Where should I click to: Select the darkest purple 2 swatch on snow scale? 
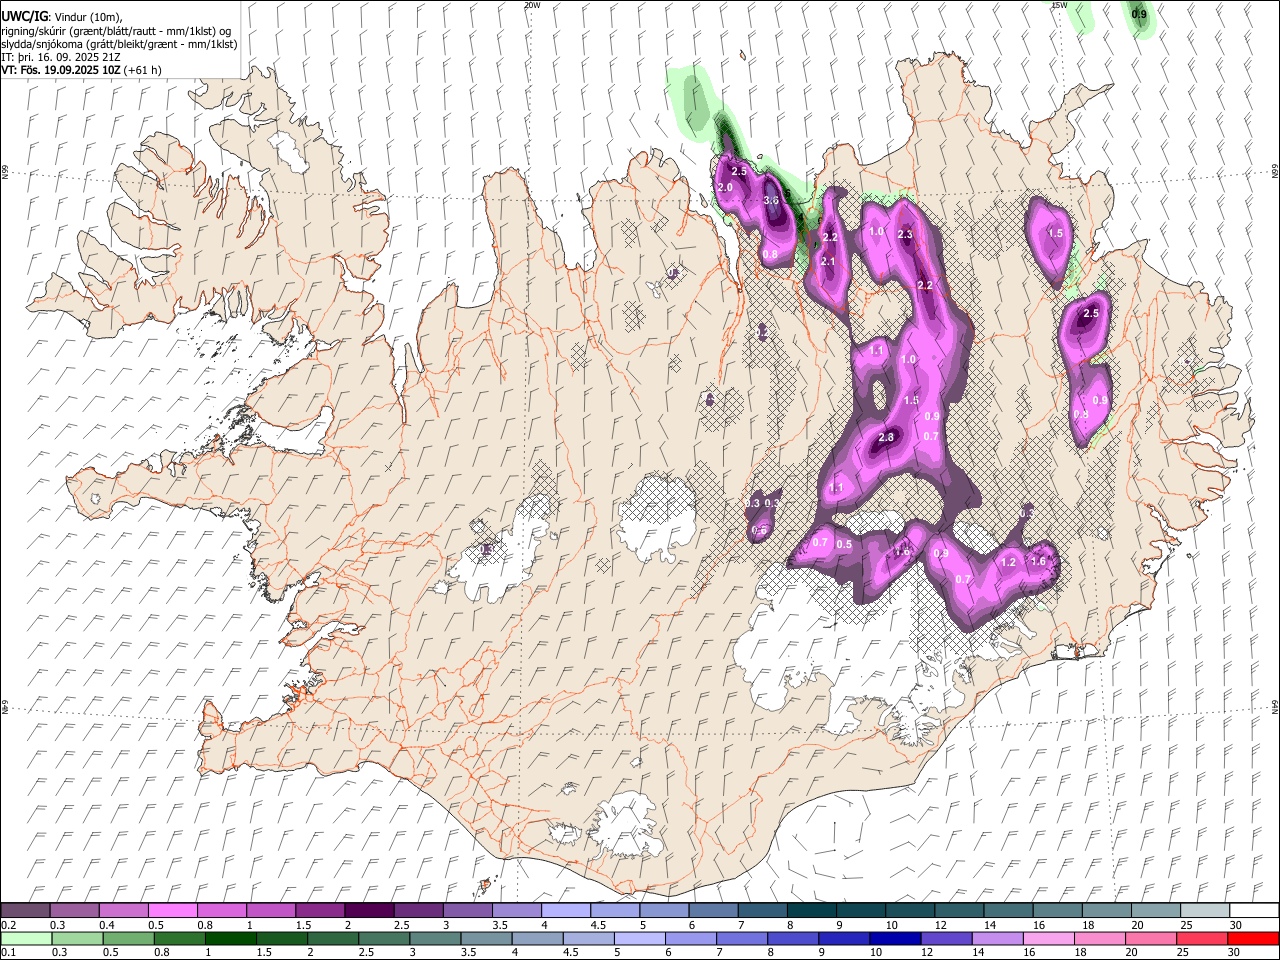coord(368,911)
